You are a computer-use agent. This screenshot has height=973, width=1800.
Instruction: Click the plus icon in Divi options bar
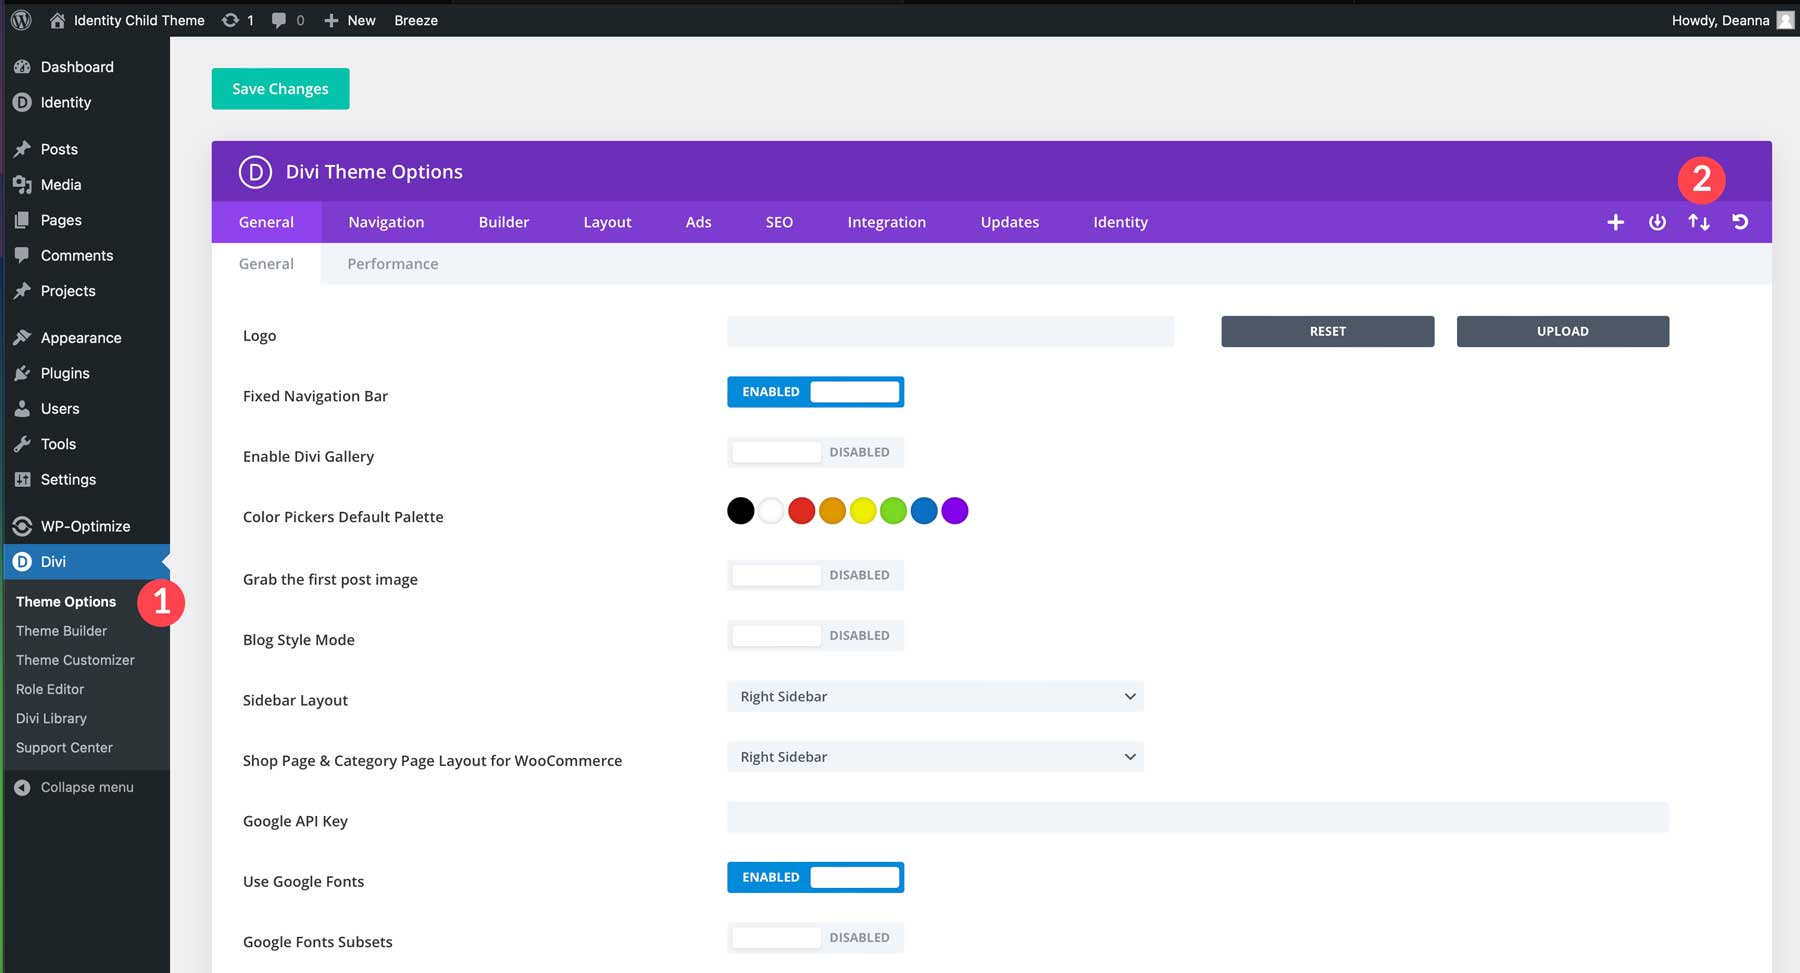coord(1615,222)
